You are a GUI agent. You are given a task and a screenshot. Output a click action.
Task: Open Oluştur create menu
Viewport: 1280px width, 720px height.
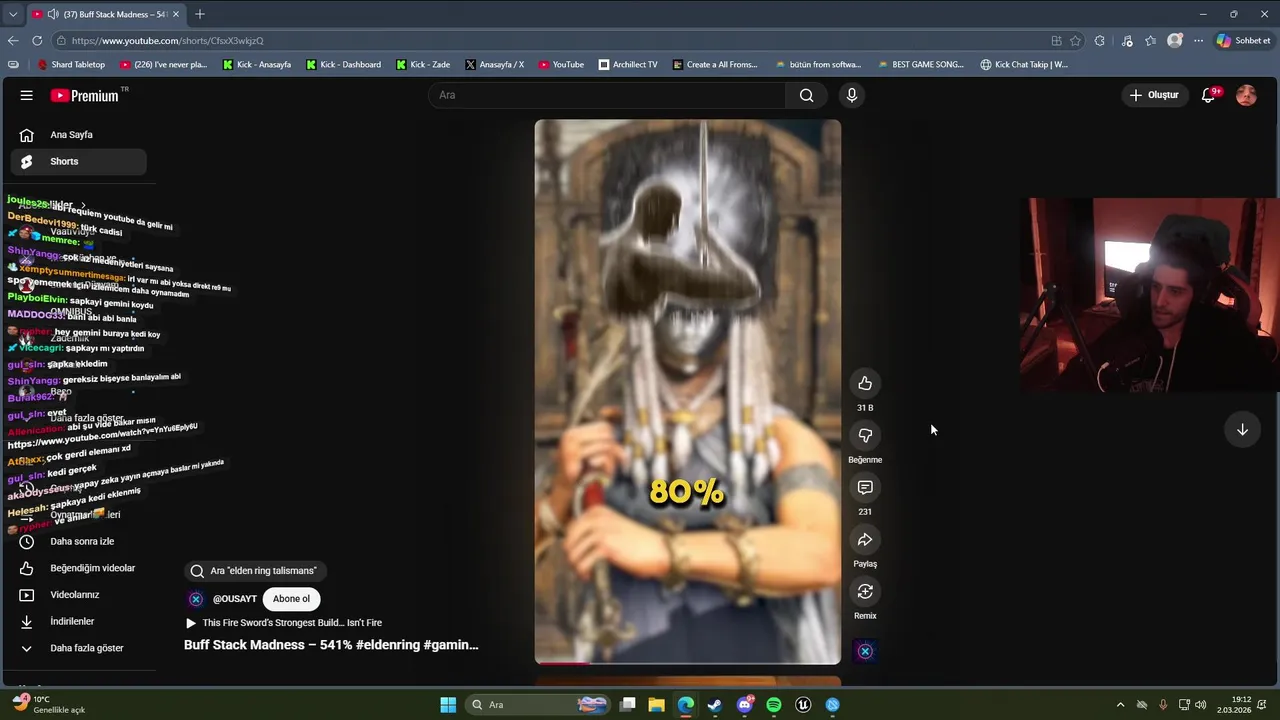pyautogui.click(x=1154, y=95)
